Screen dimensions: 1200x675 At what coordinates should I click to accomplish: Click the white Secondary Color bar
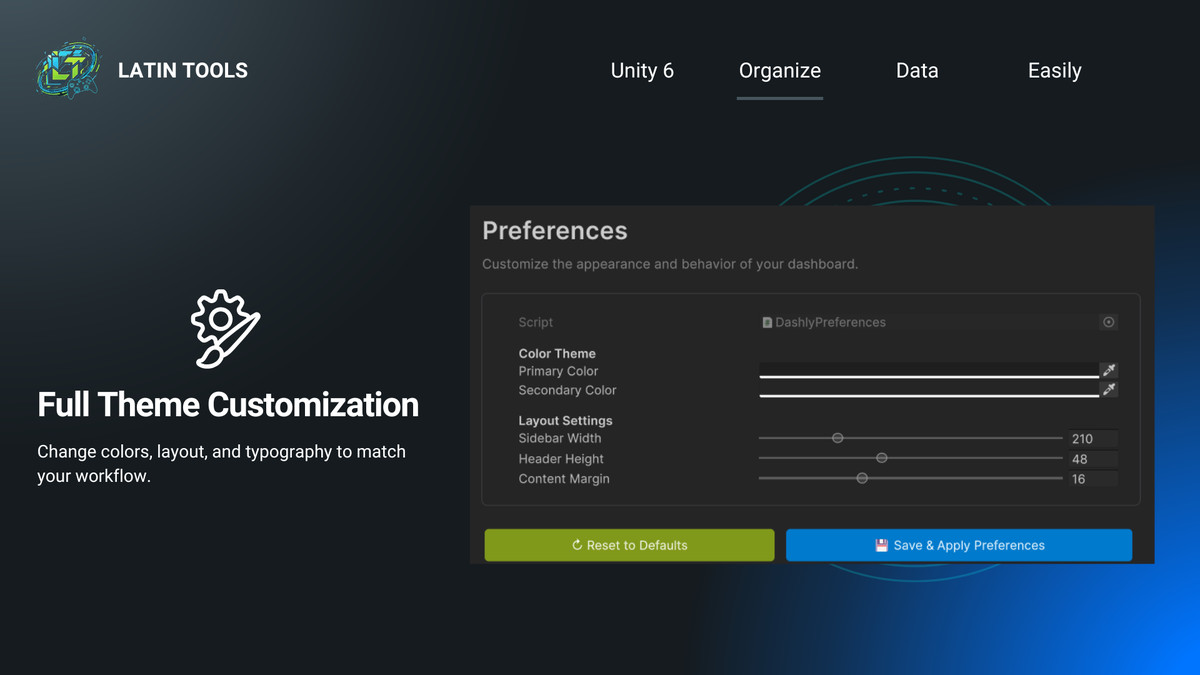pos(930,392)
